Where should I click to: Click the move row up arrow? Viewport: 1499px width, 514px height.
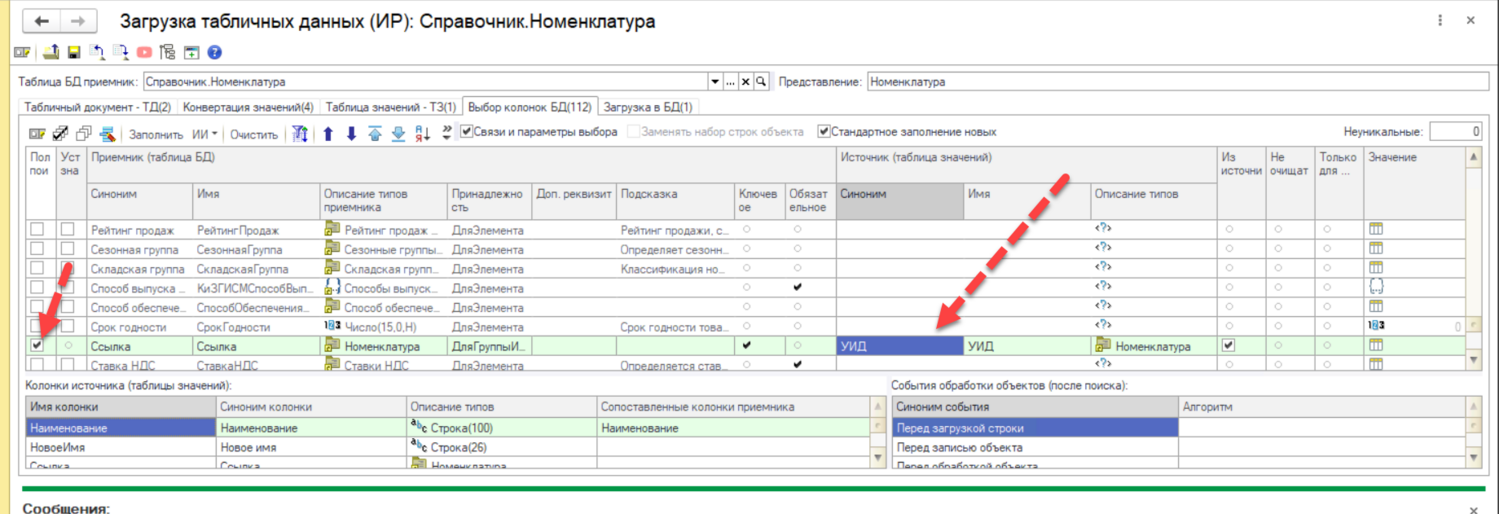coord(328,134)
